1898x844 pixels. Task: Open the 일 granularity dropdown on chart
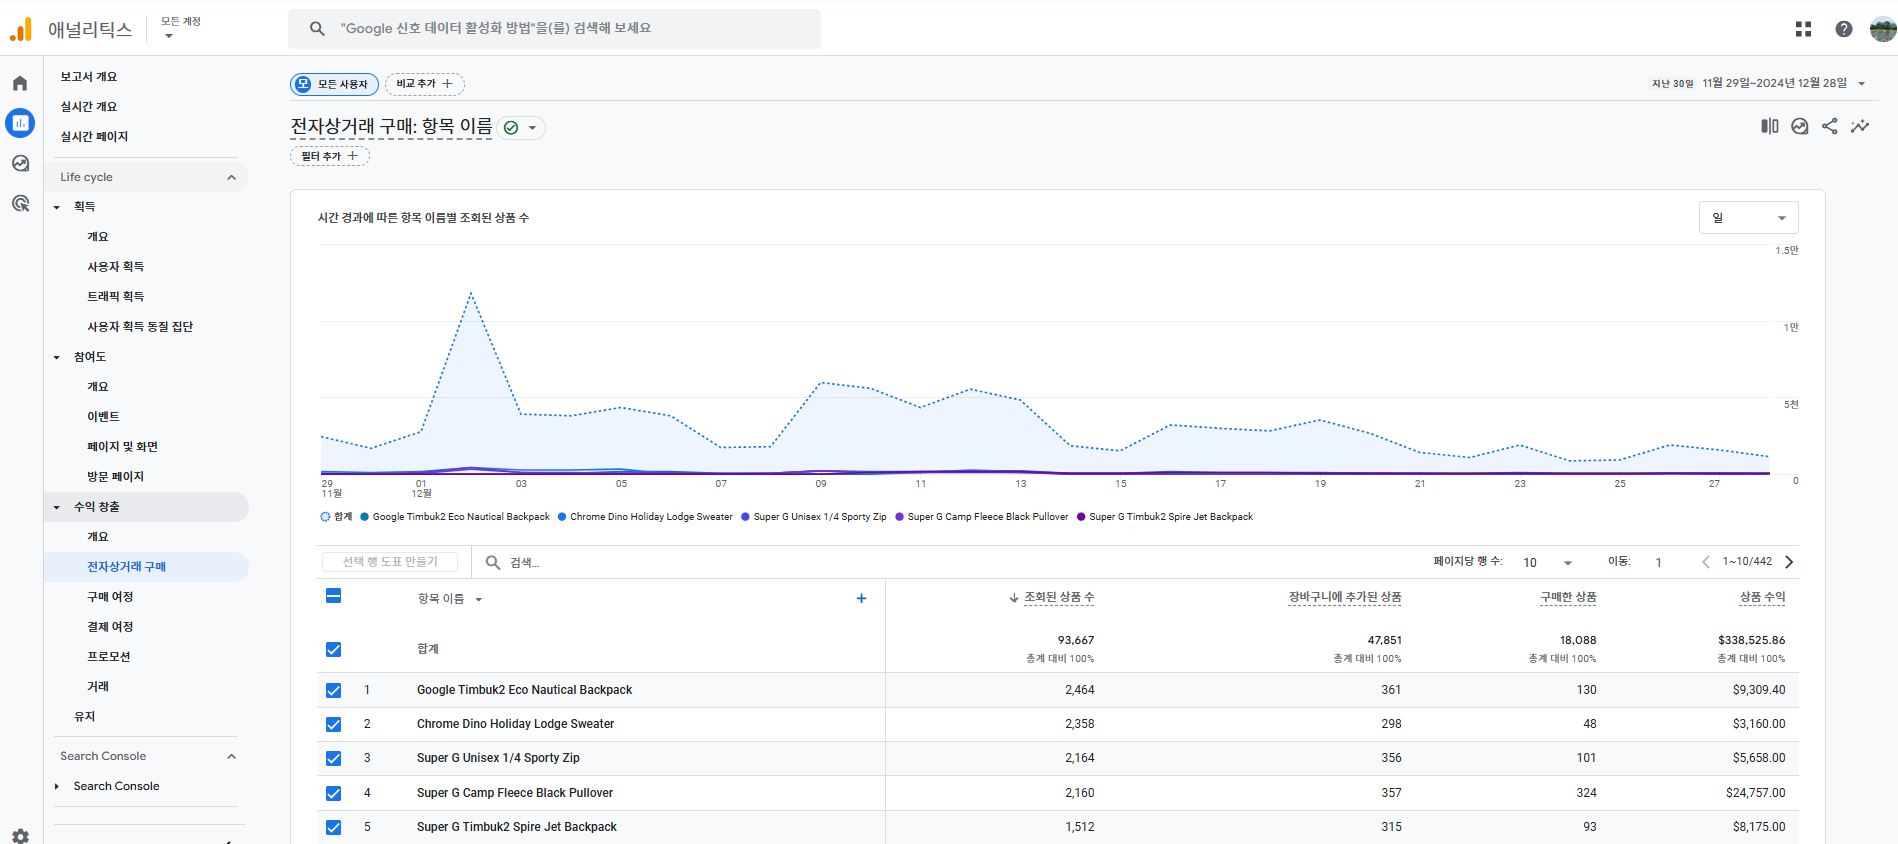pyautogui.click(x=1748, y=218)
